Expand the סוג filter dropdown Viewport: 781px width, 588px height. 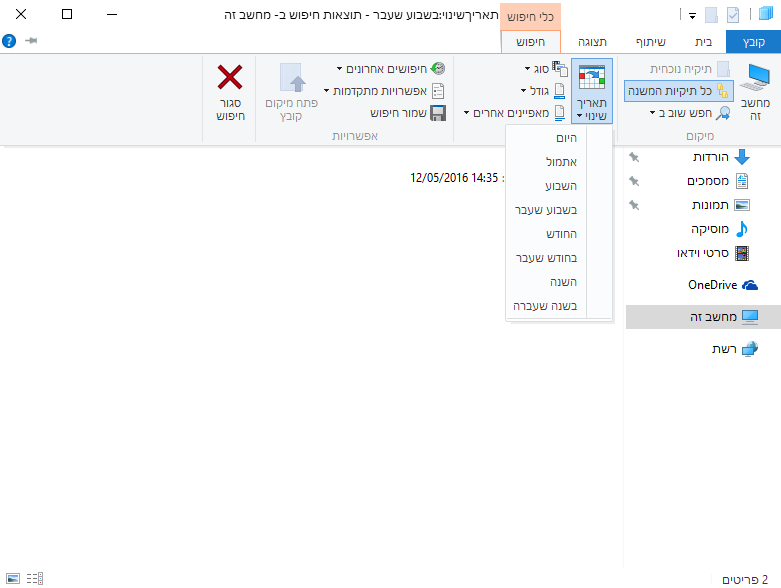[546, 69]
